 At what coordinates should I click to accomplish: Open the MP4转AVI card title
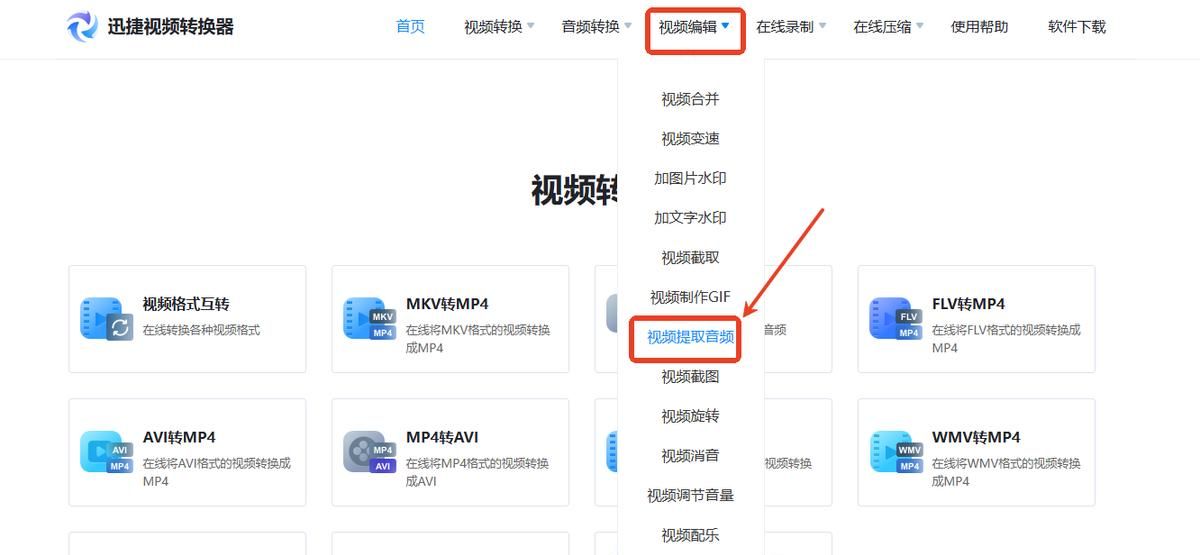point(442,437)
